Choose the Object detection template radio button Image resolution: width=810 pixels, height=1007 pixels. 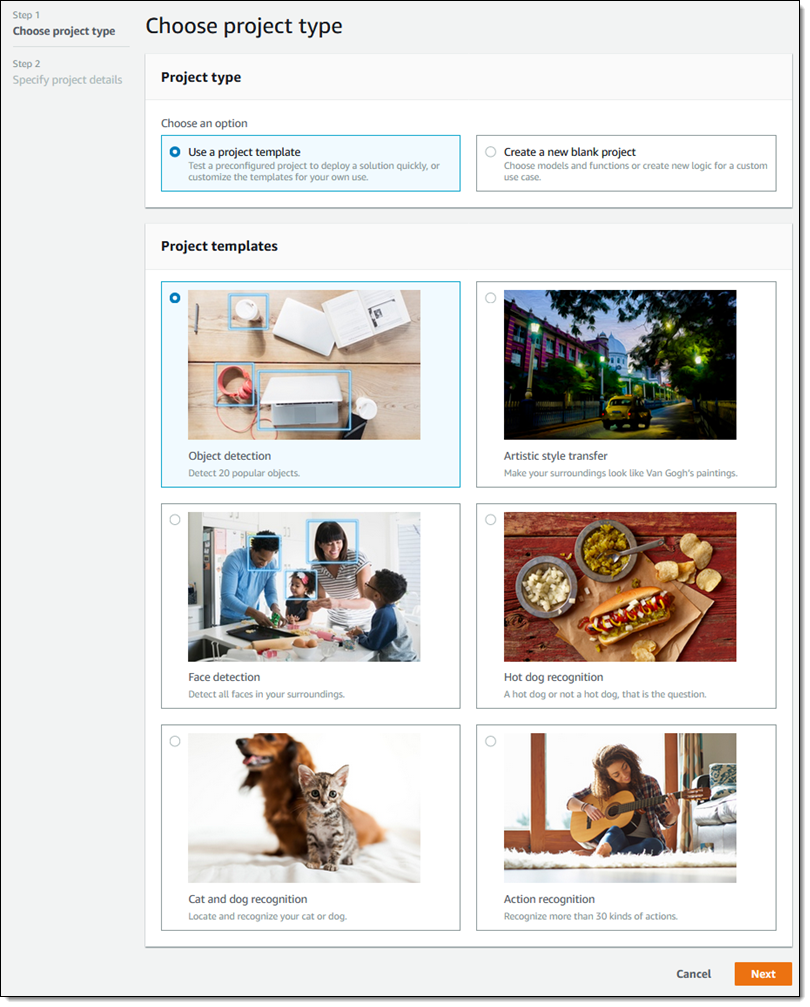click(175, 298)
